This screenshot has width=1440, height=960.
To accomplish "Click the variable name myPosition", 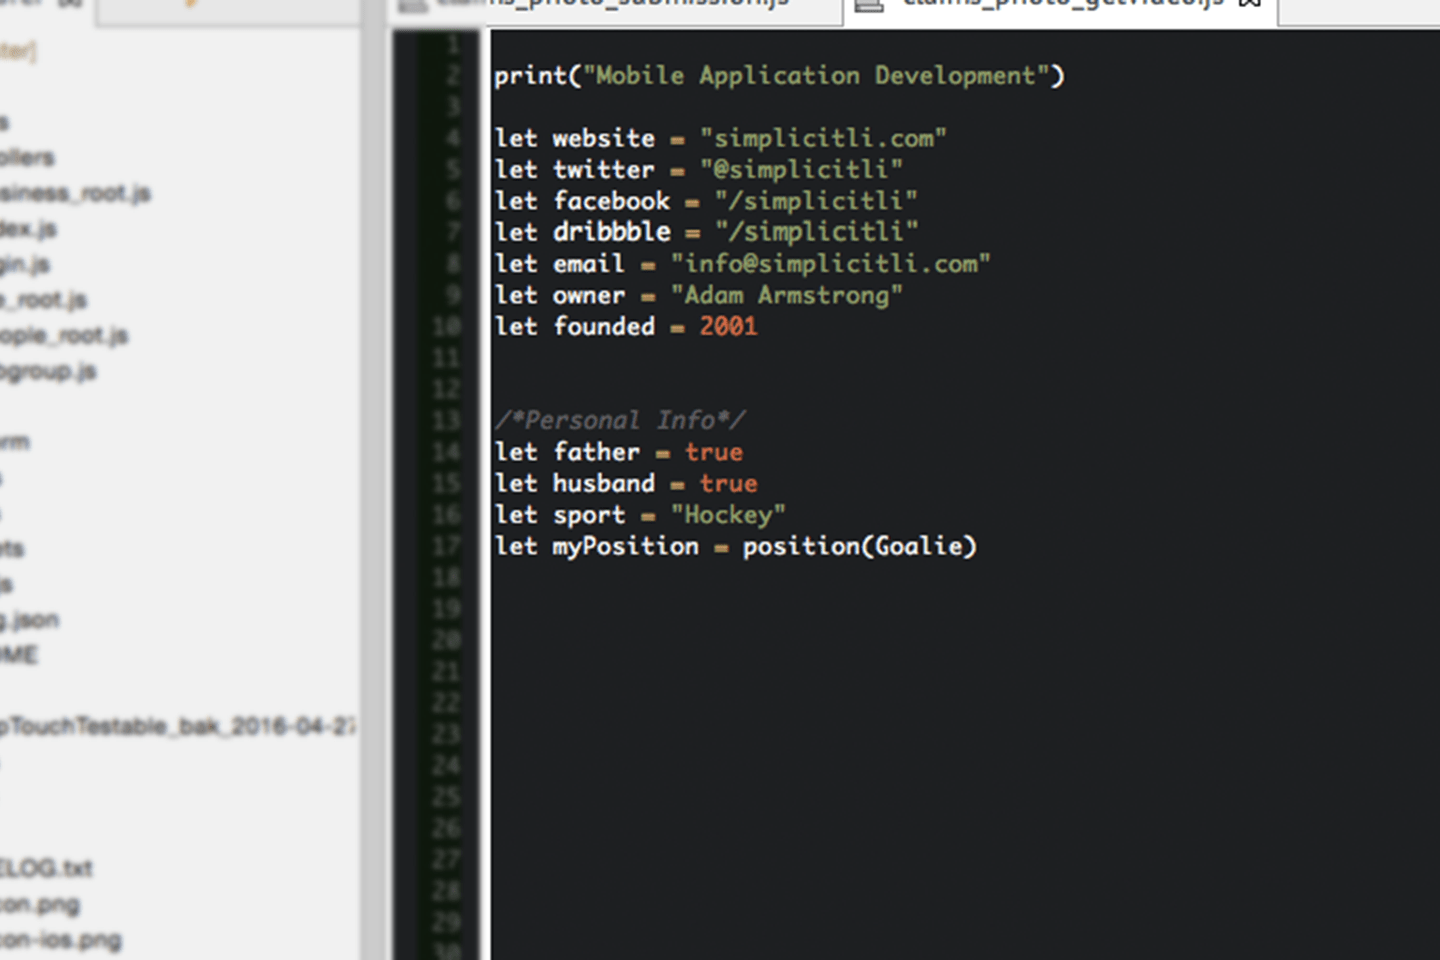I will click(626, 546).
